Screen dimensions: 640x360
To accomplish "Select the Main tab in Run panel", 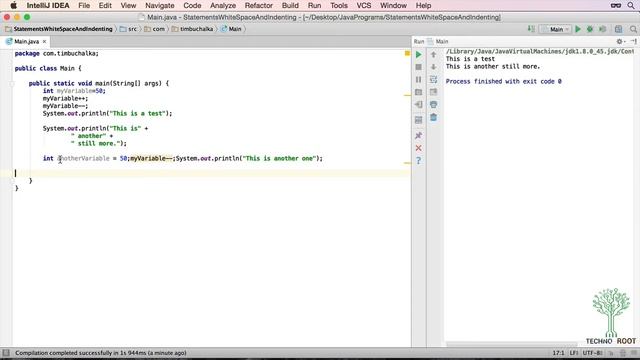I will pos(438,41).
